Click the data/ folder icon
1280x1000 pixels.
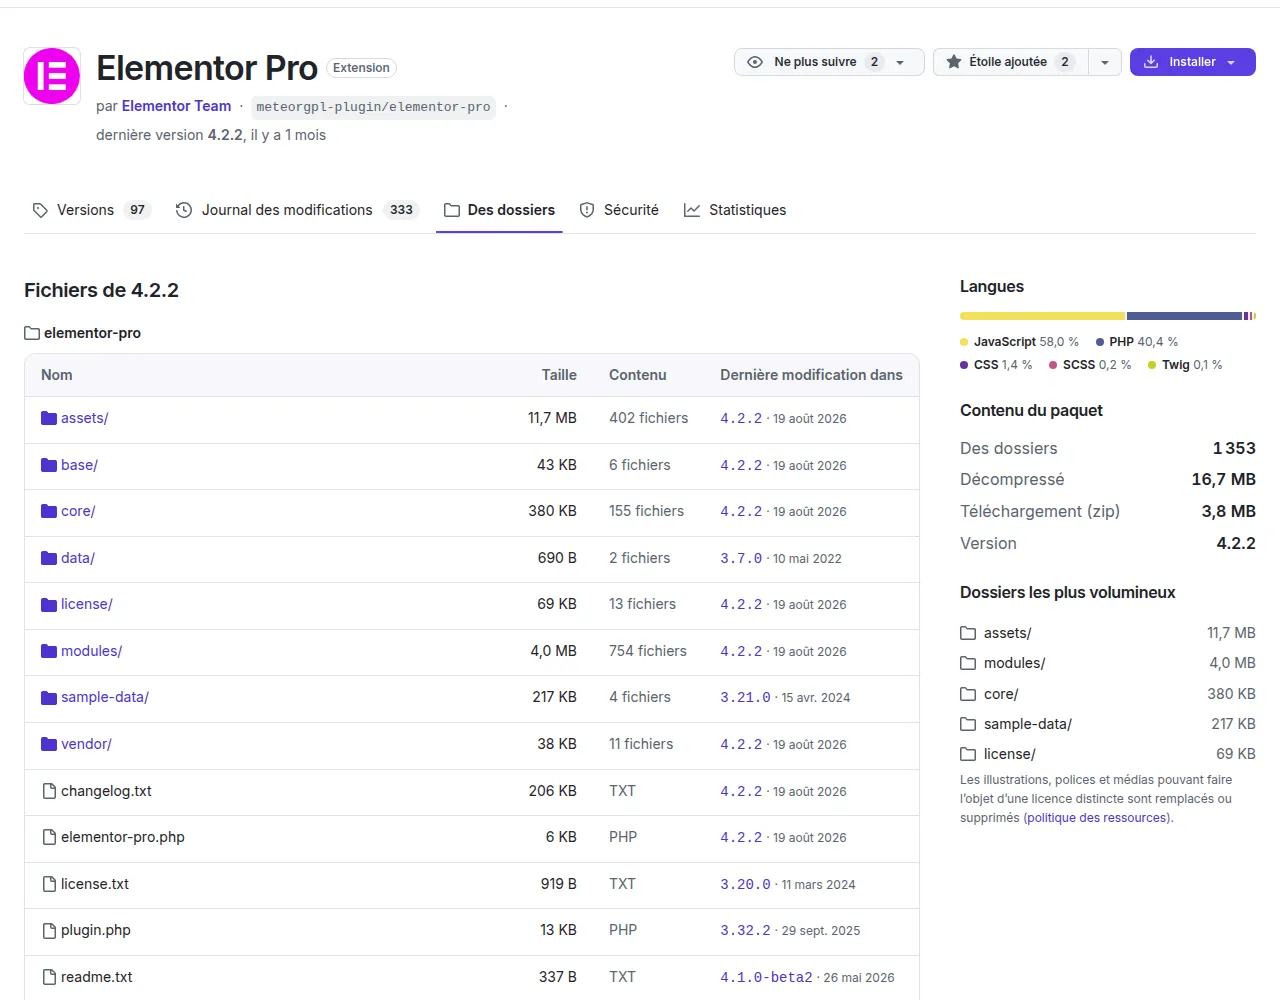click(49, 558)
